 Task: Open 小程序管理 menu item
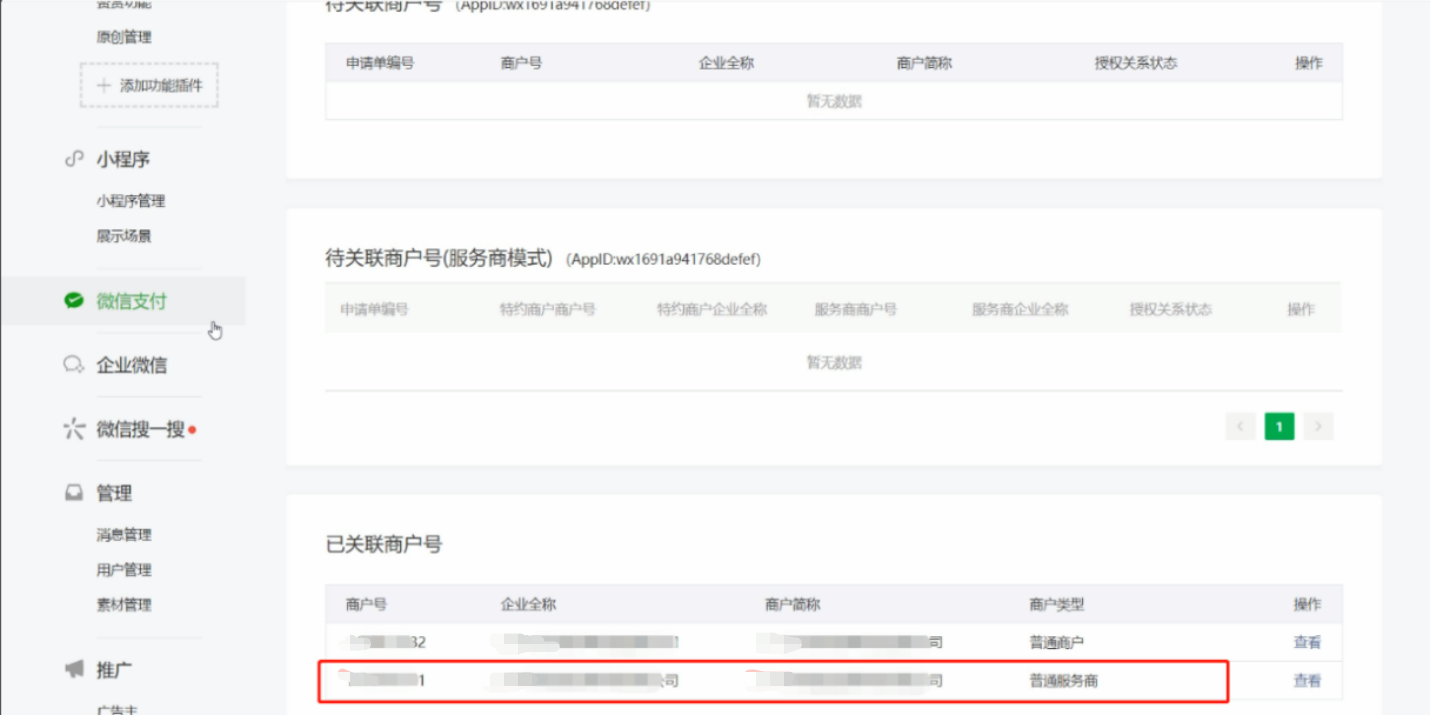pos(131,201)
